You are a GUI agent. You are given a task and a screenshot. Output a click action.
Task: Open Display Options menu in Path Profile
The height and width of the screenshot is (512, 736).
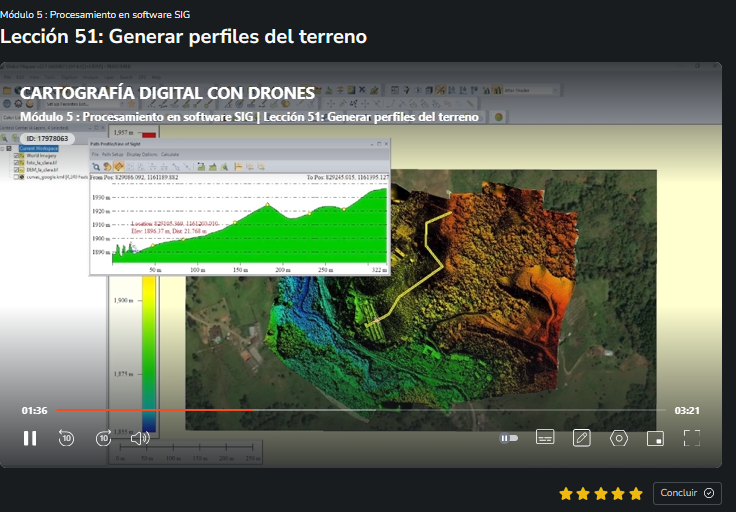pyautogui.click(x=141, y=155)
